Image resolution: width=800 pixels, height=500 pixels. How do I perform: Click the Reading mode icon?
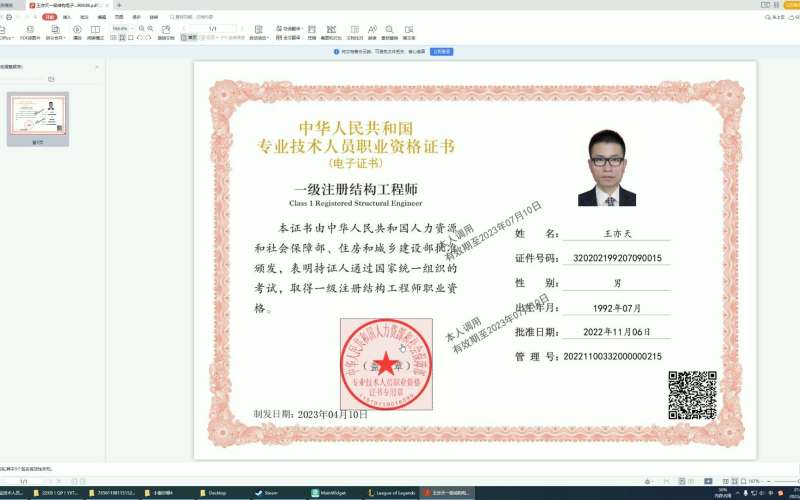(x=95, y=32)
